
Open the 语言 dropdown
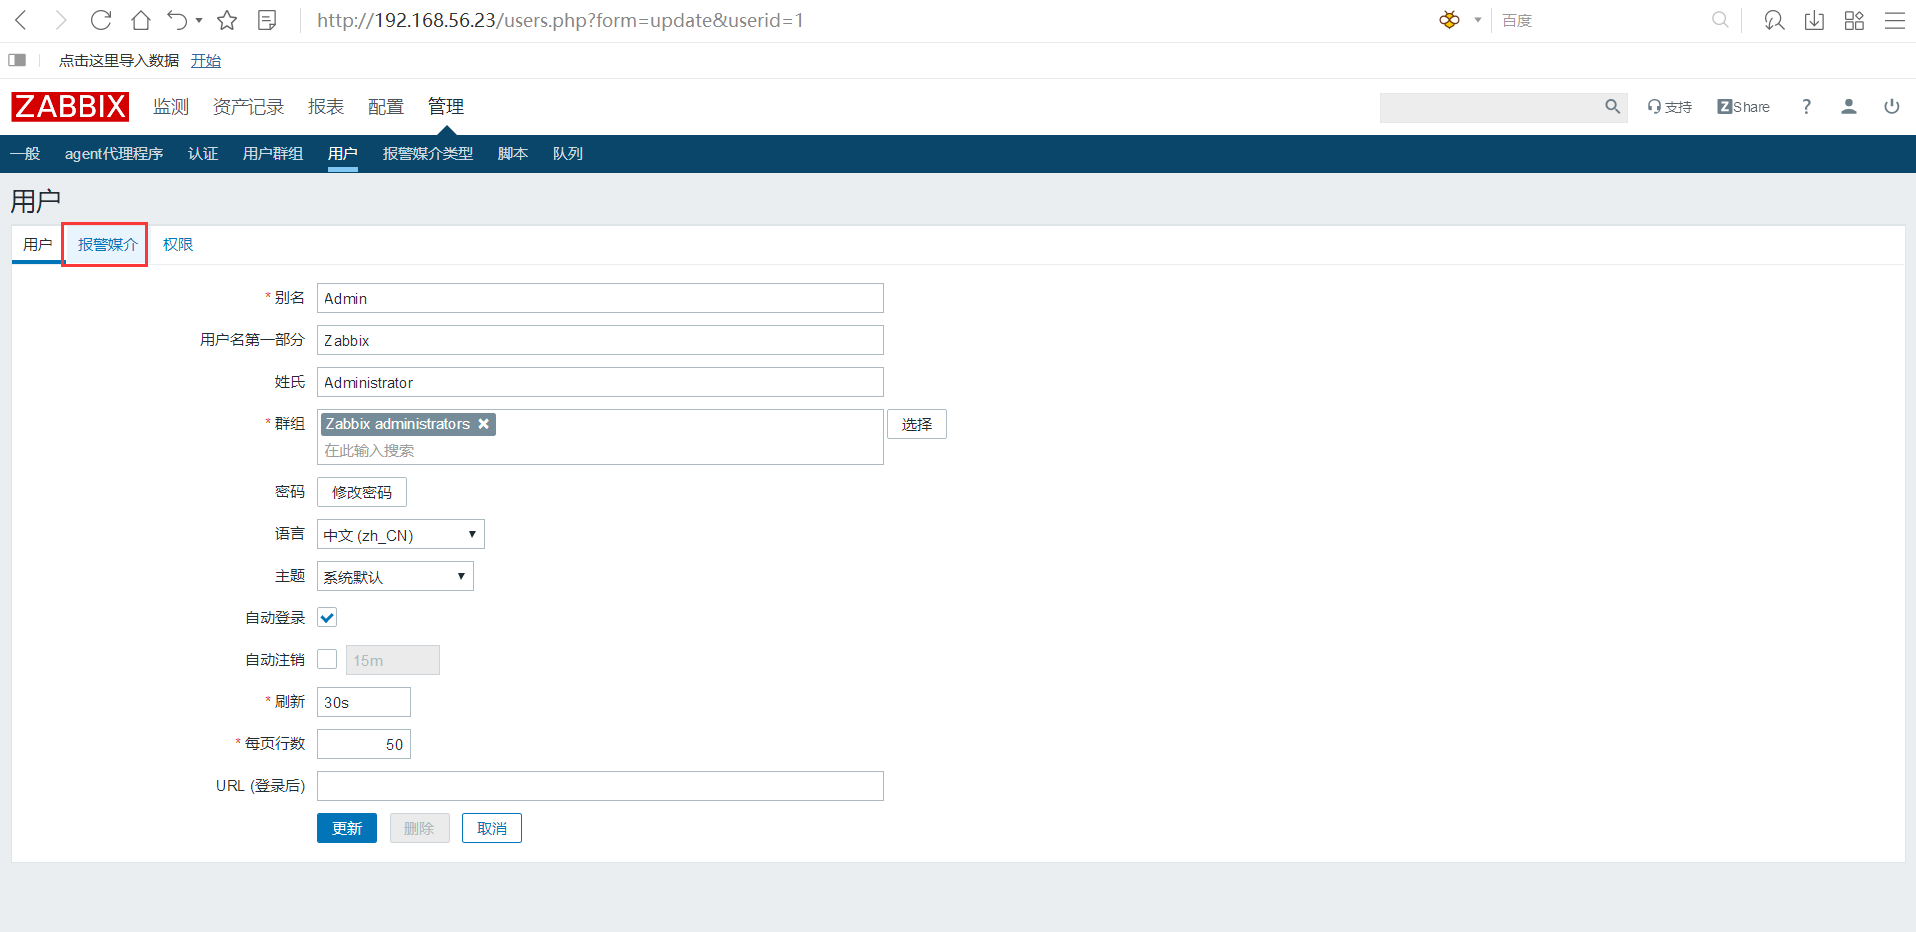(x=401, y=535)
